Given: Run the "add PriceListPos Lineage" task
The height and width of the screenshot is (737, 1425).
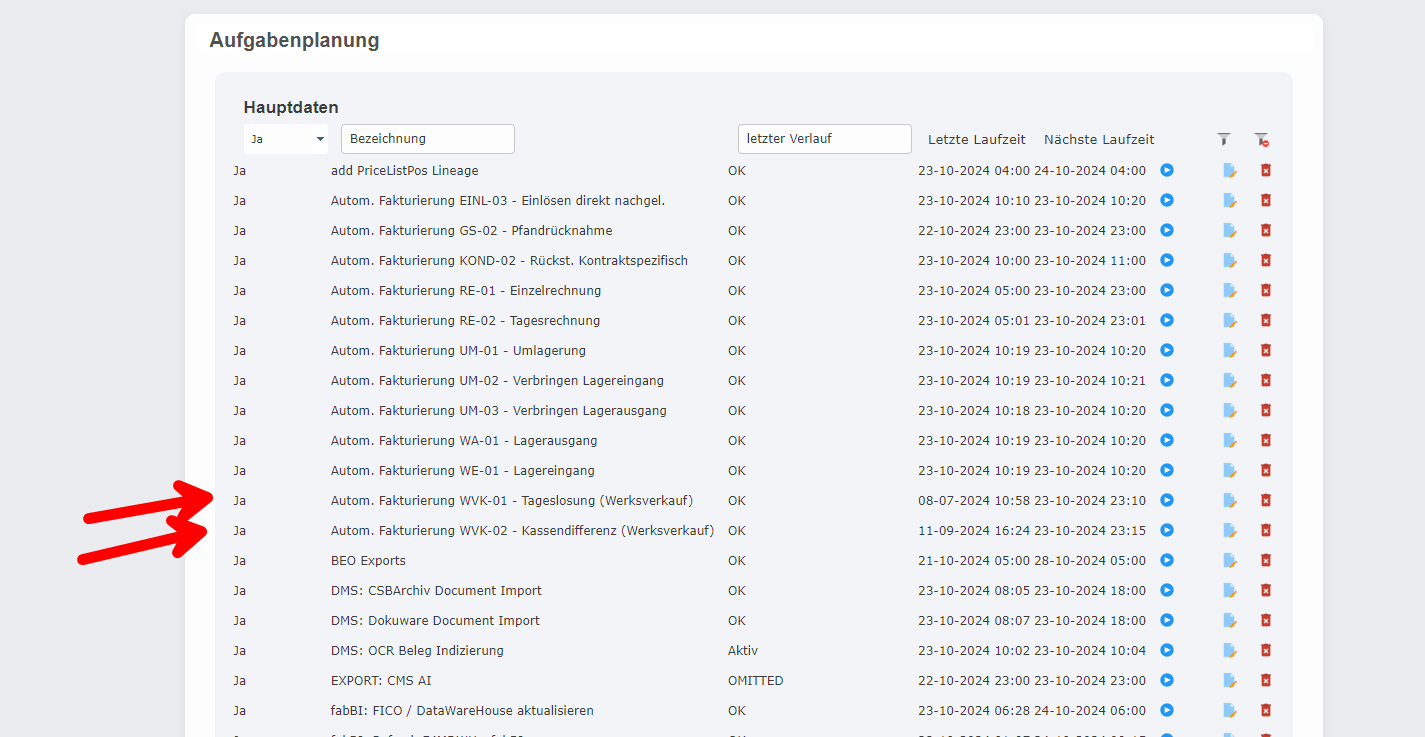Looking at the screenshot, I should (1166, 170).
